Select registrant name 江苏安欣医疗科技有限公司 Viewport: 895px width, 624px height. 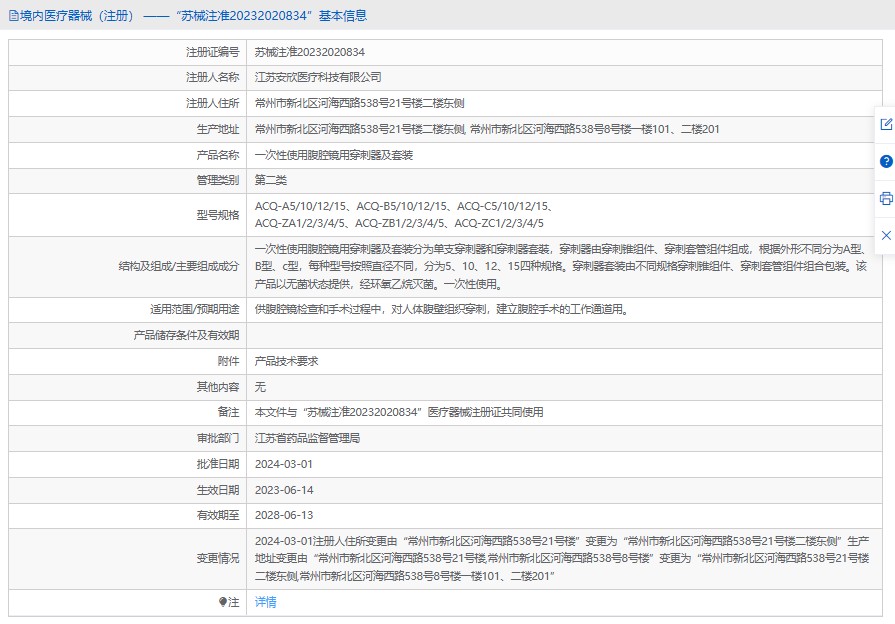(x=318, y=77)
